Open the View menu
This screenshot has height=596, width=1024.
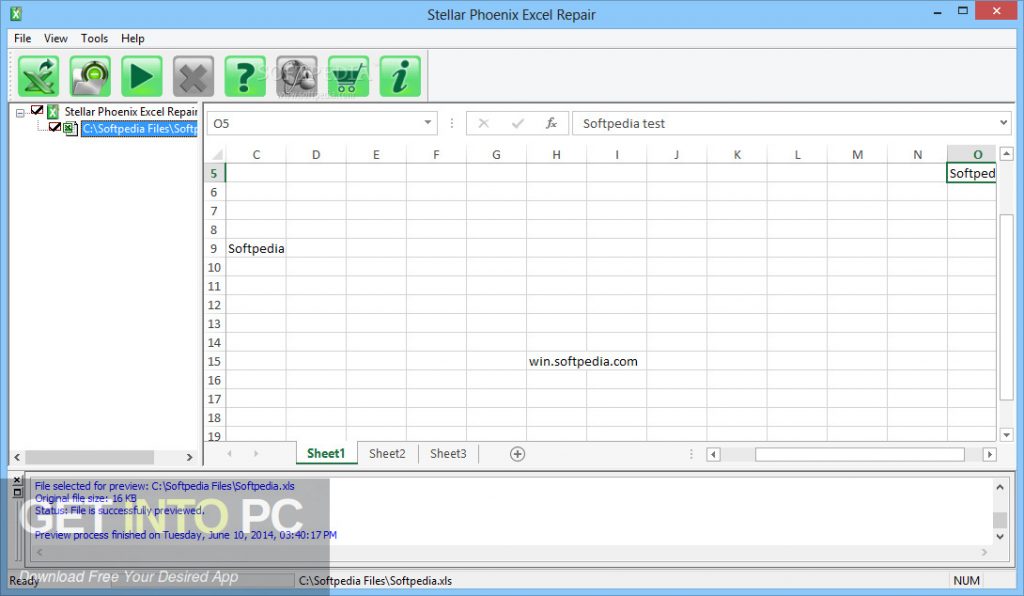point(56,39)
